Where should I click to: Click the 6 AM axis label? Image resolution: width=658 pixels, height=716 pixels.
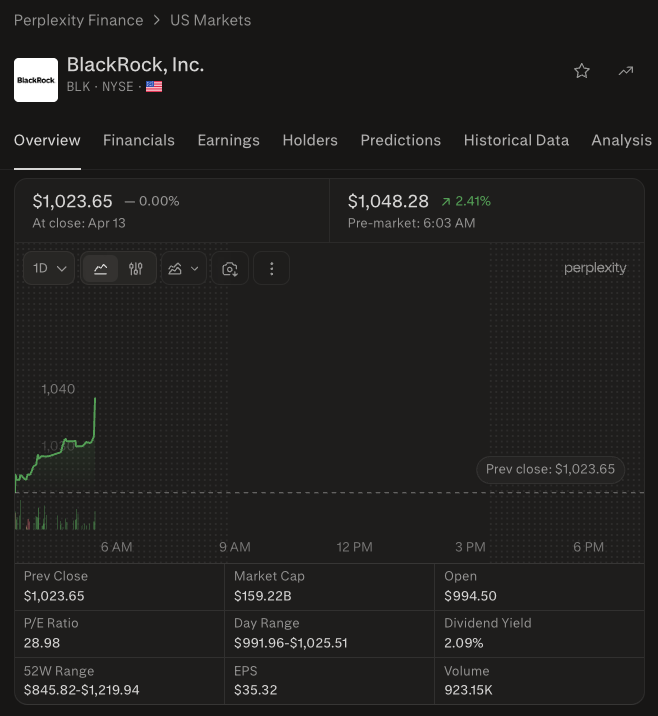coord(116,547)
